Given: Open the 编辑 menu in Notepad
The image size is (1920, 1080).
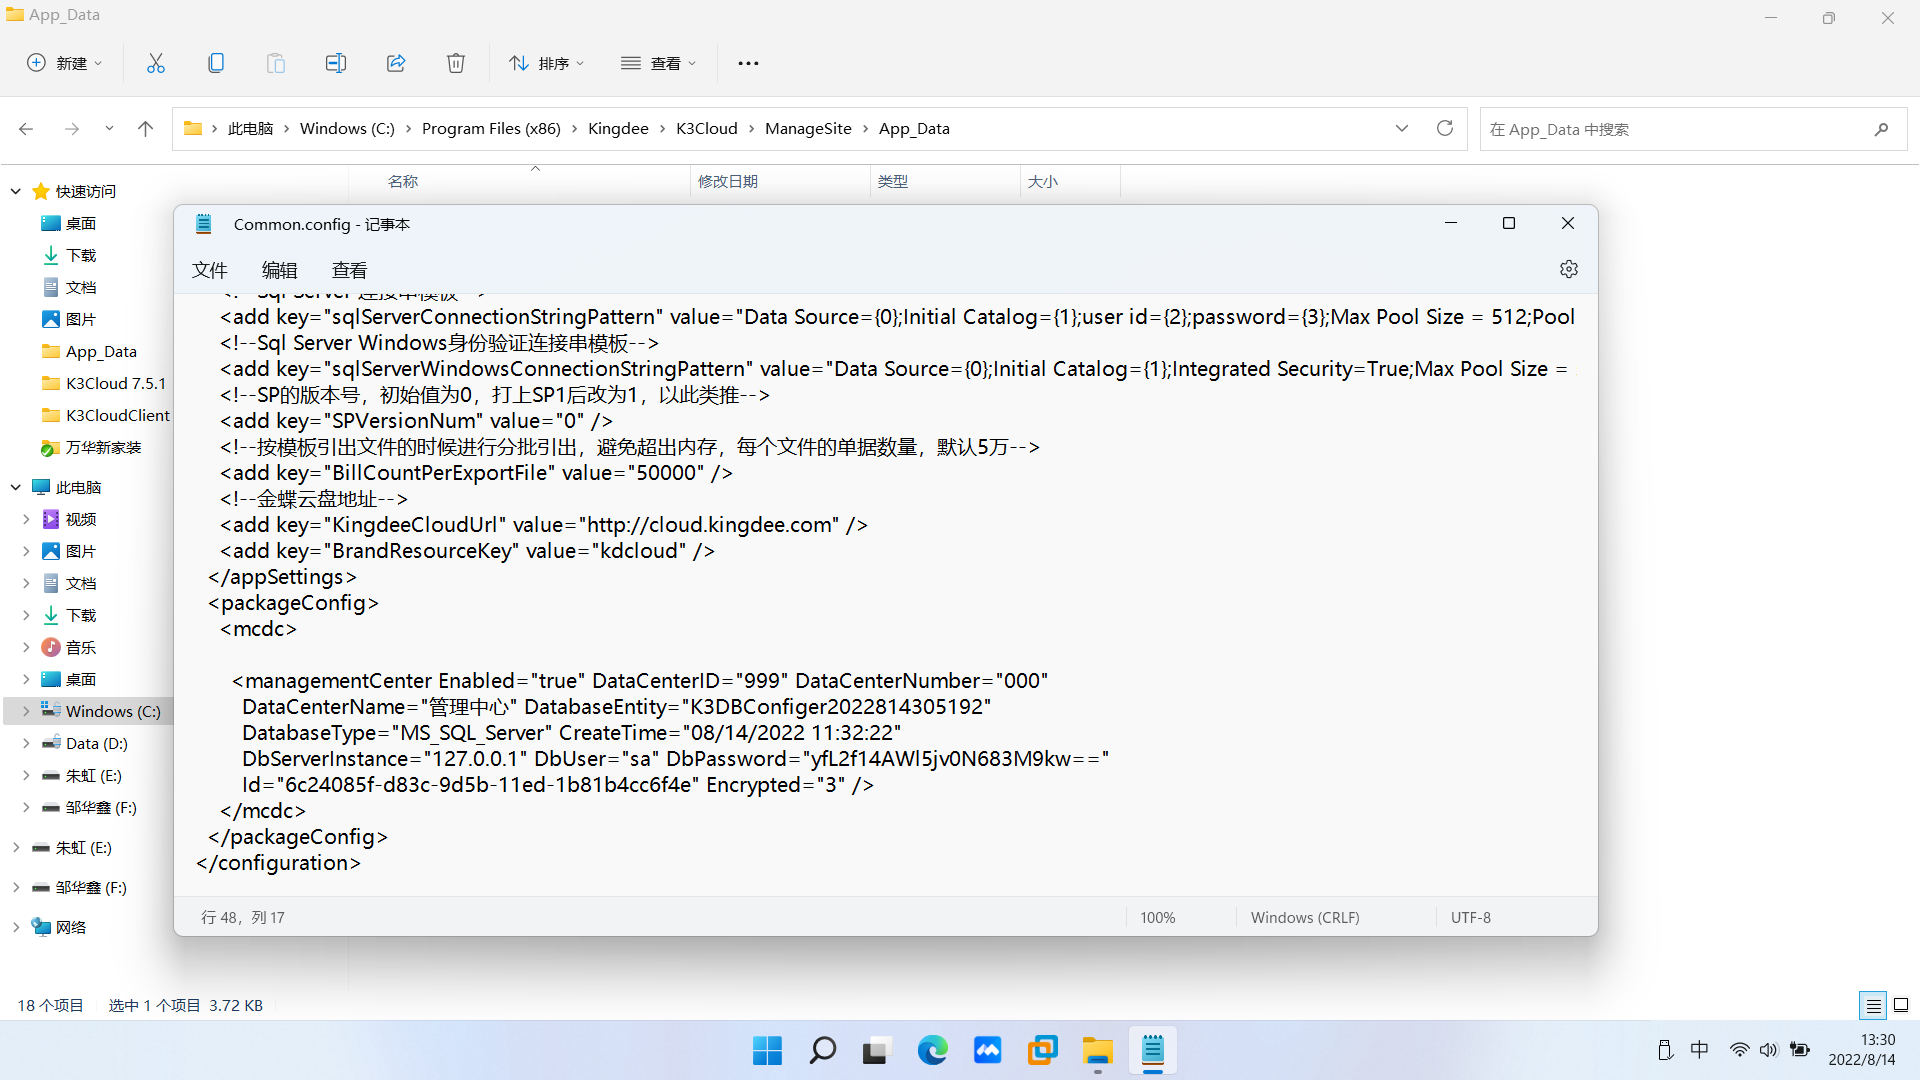Looking at the screenshot, I should click(x=279, y=270).
